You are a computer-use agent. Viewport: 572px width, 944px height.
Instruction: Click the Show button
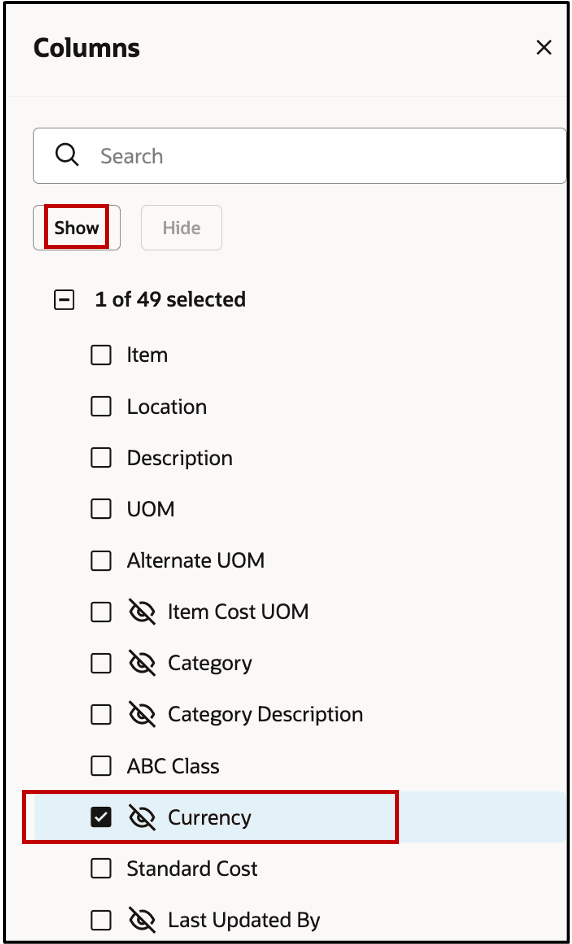click(77, 228)
